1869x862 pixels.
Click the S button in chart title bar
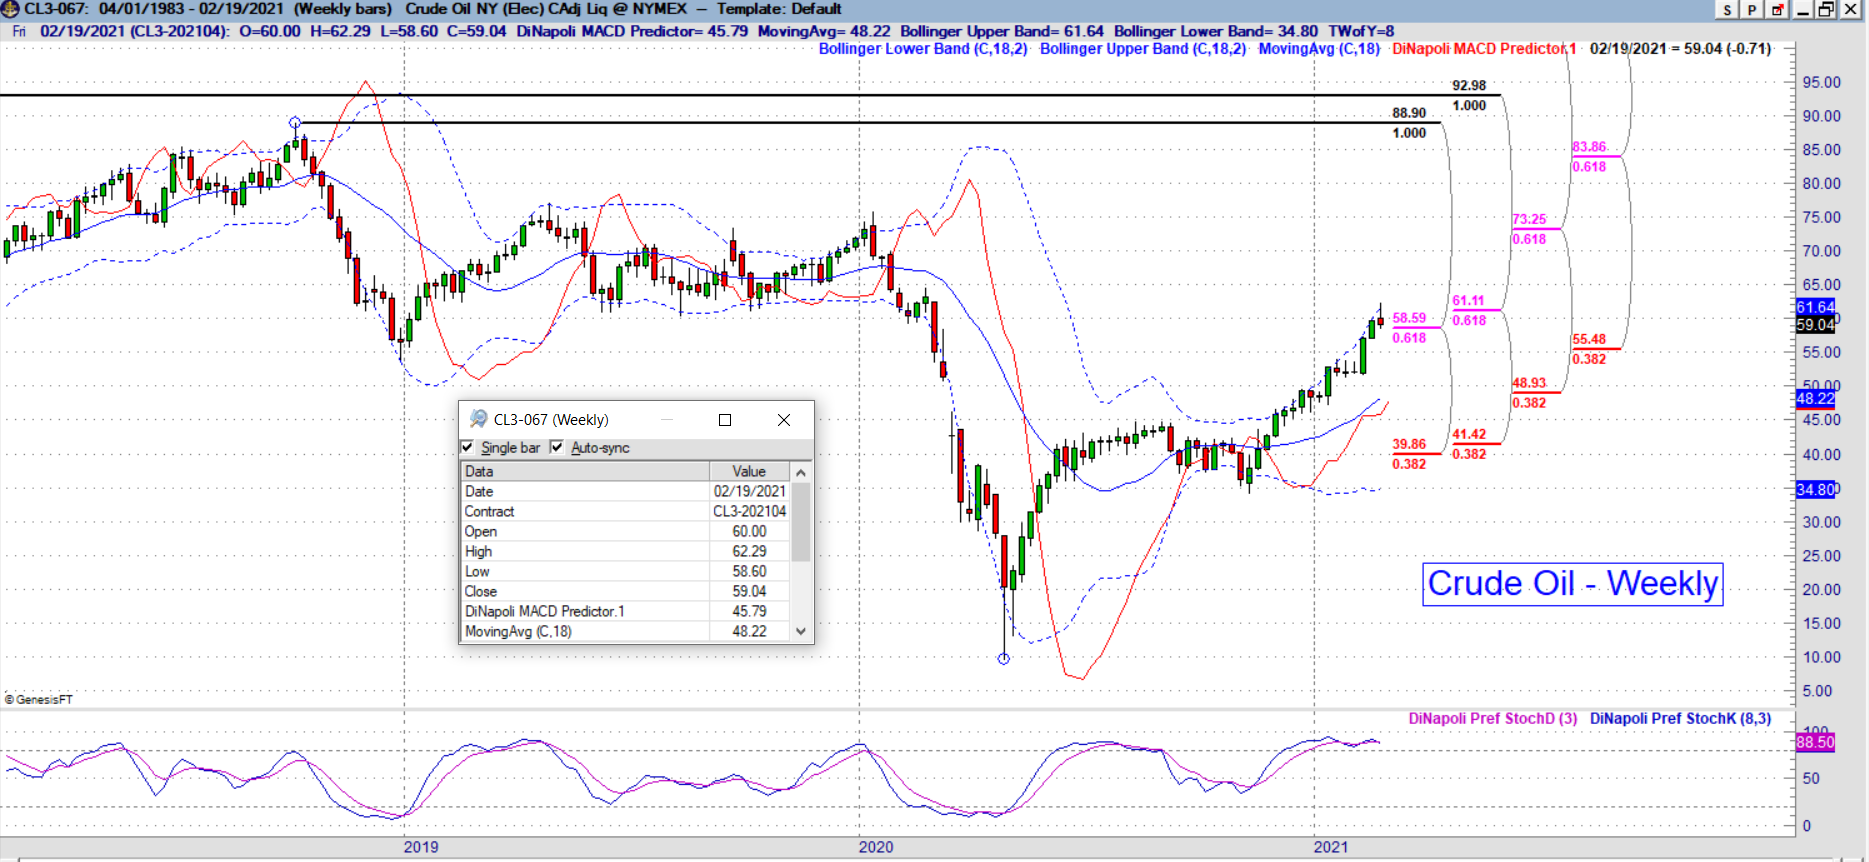coord(1727,10)
